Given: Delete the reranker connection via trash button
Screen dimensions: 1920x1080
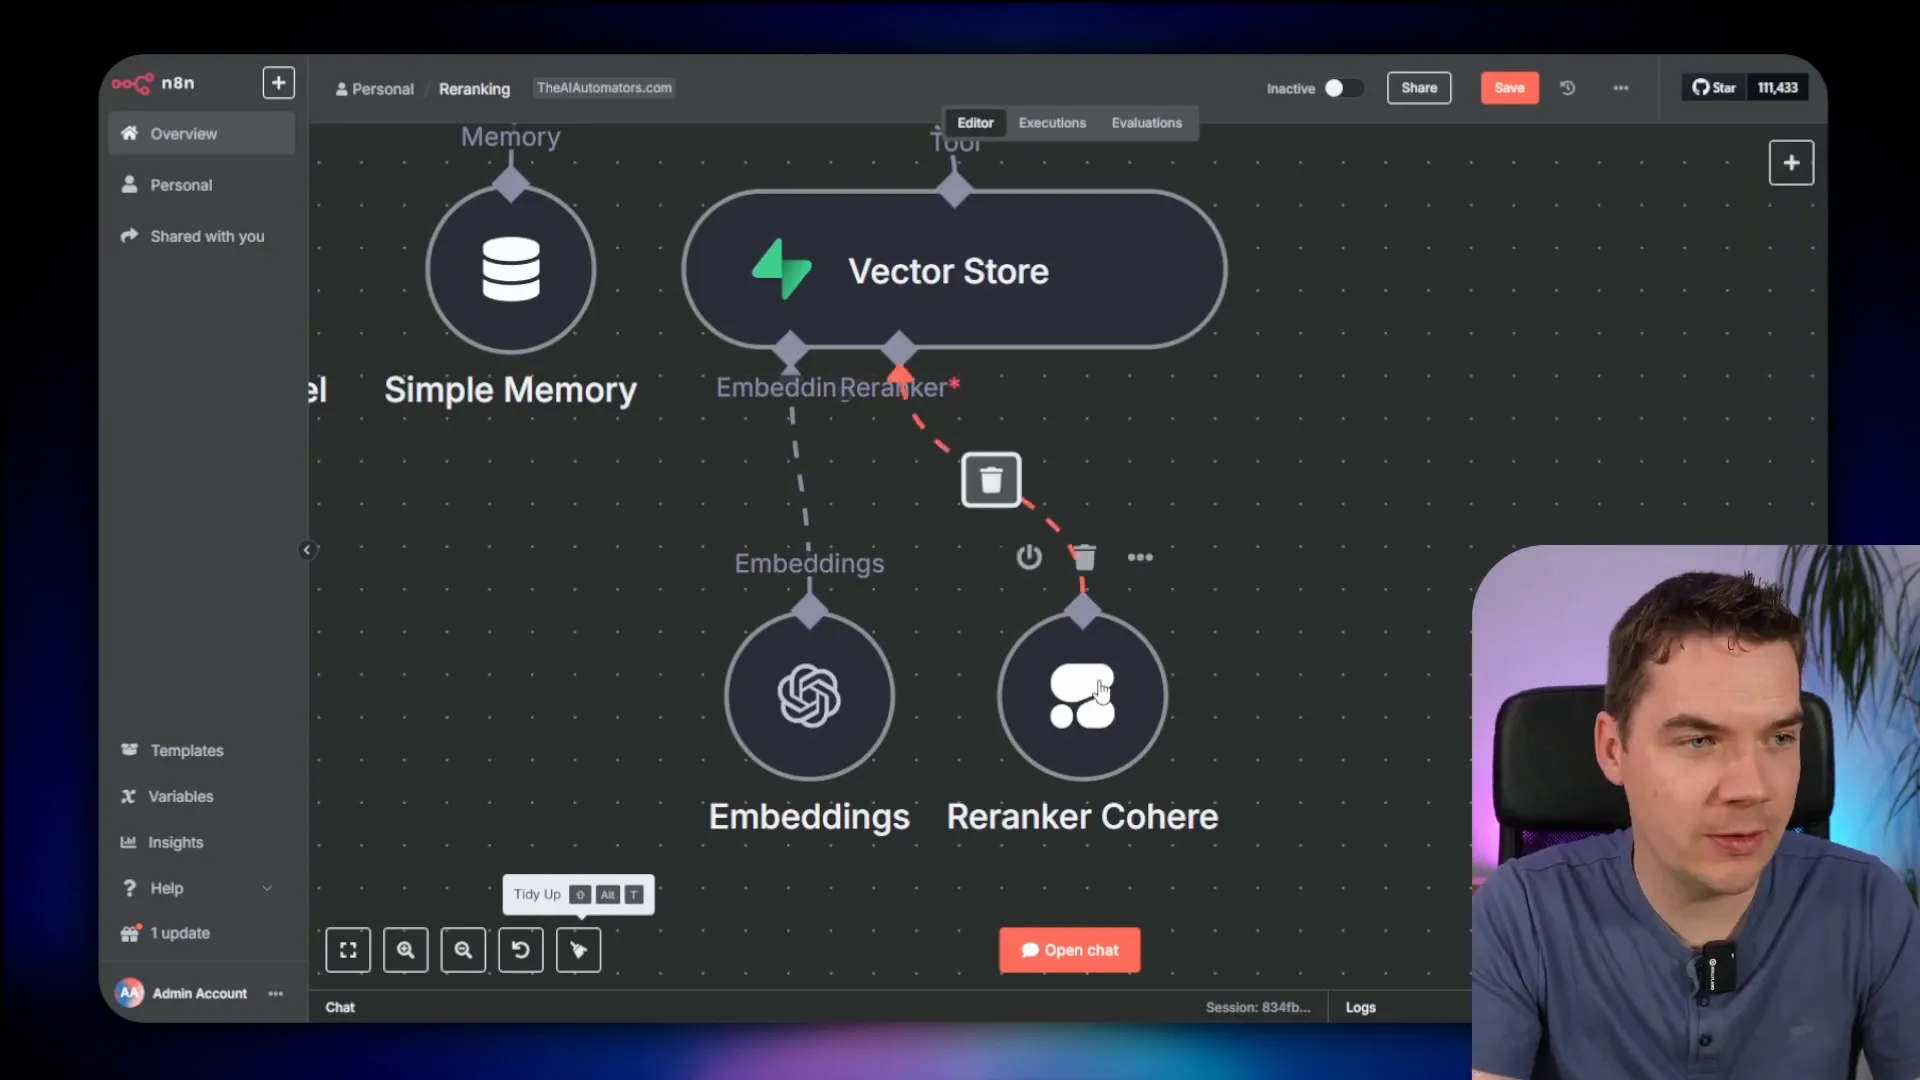Looking at the screenshot, I should [991, 480].
